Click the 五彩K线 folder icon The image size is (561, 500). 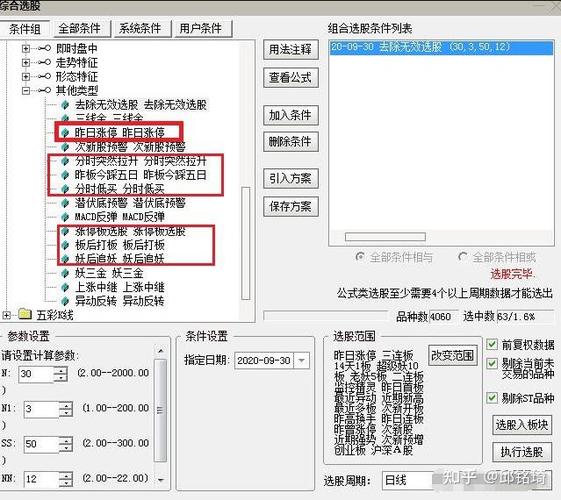point(25,314)
